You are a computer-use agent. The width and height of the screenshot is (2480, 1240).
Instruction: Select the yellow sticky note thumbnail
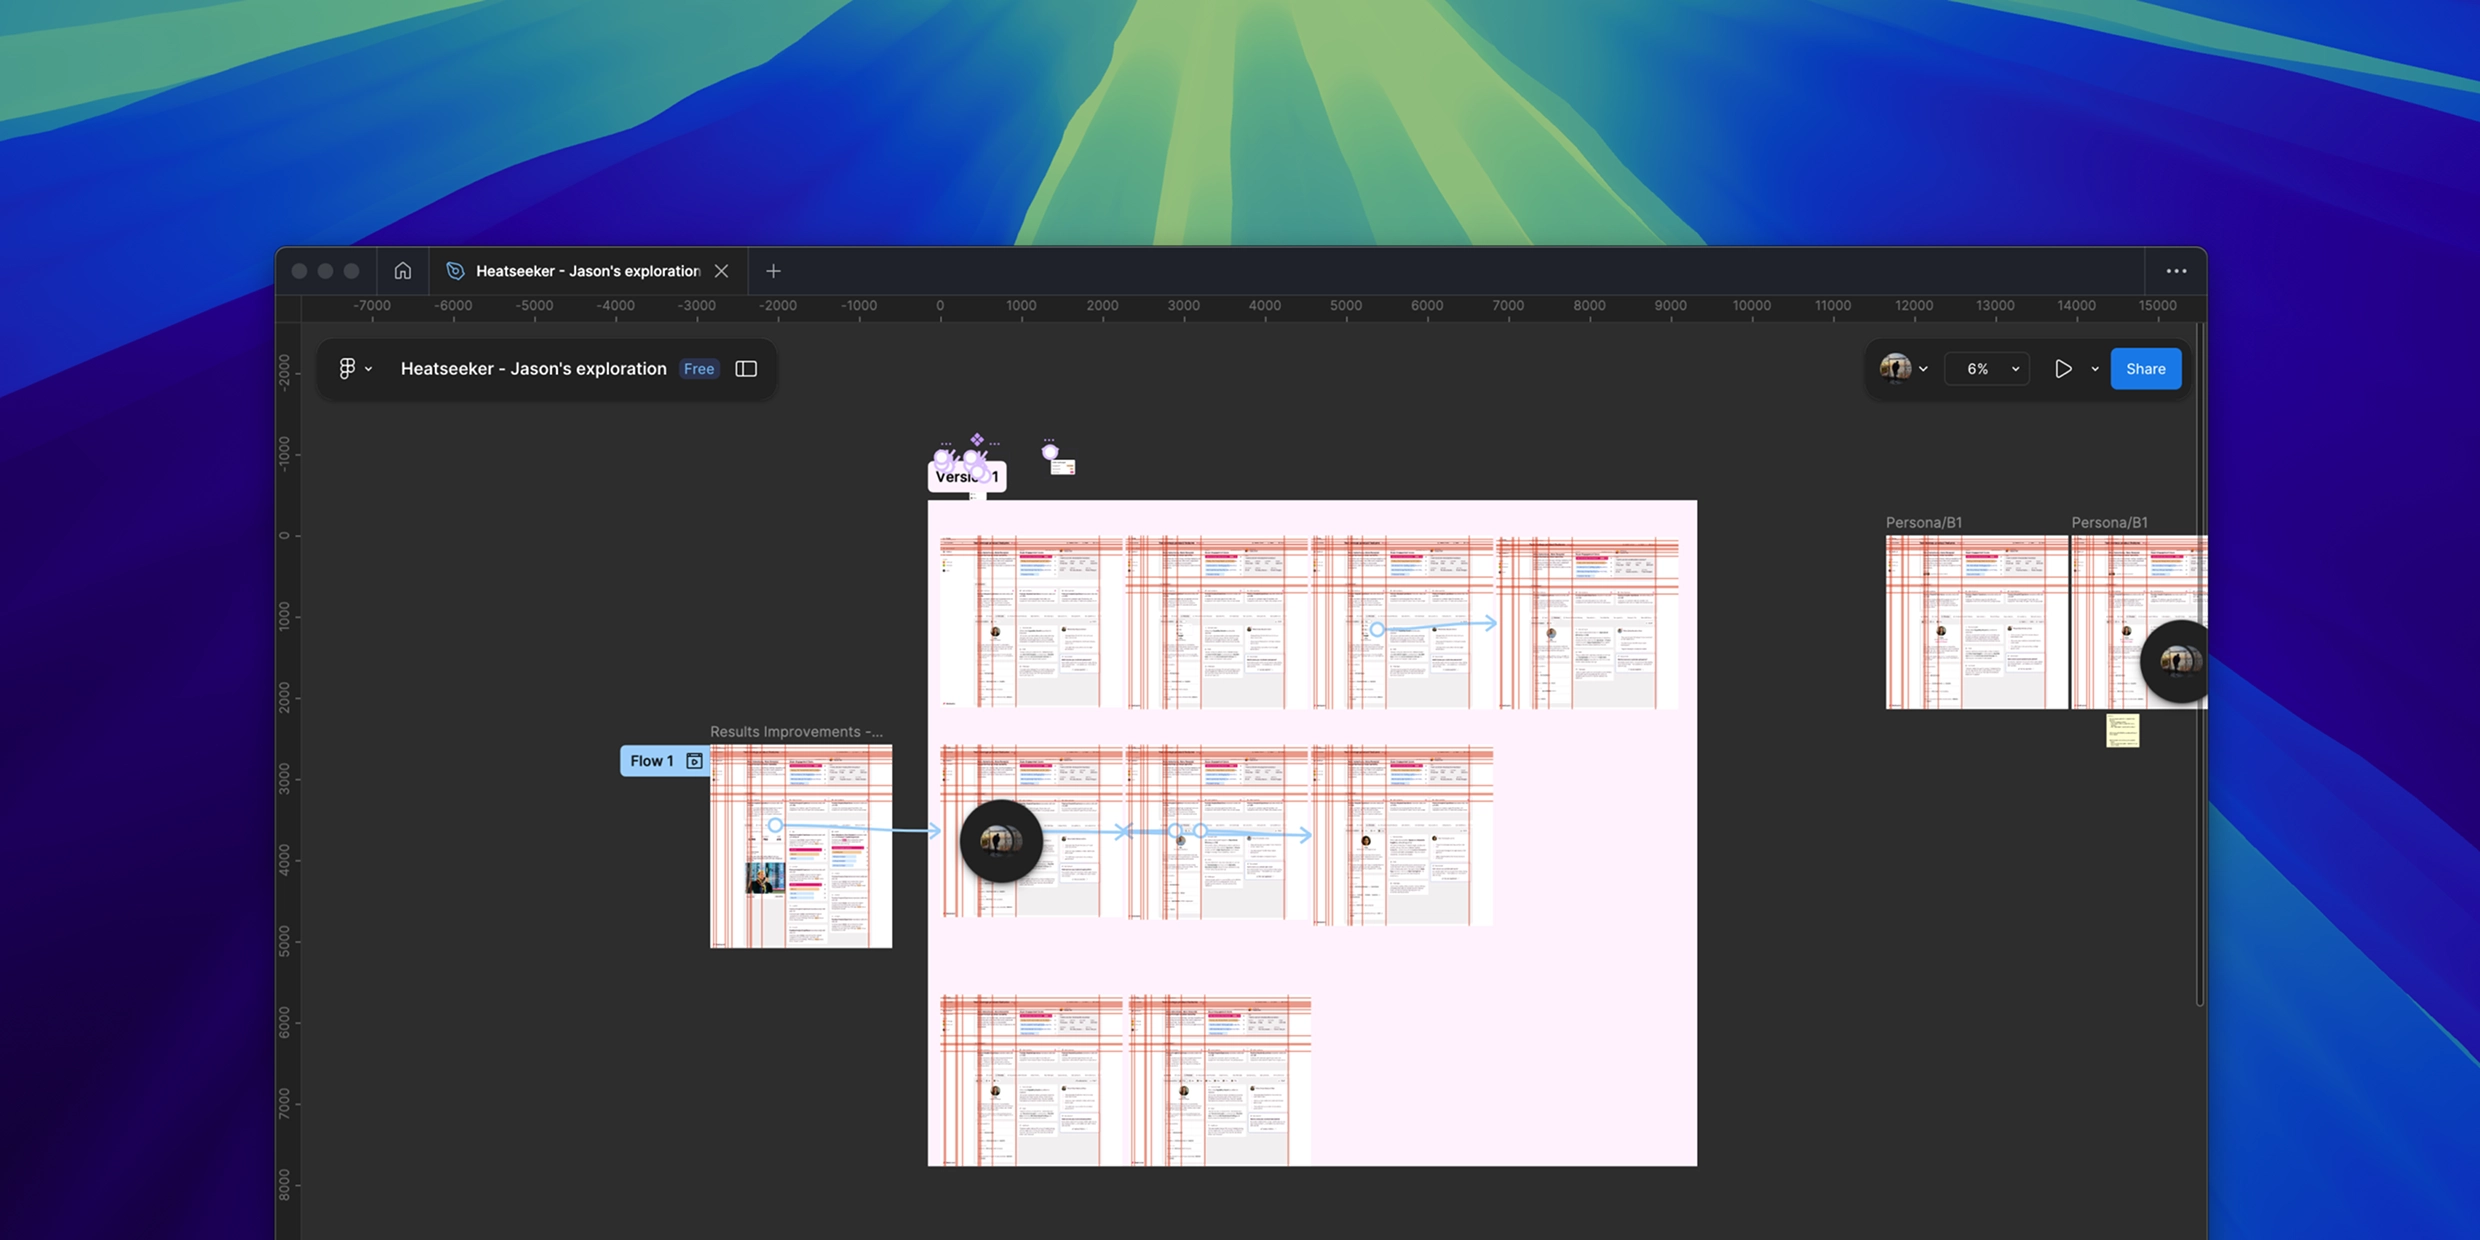2122,731
